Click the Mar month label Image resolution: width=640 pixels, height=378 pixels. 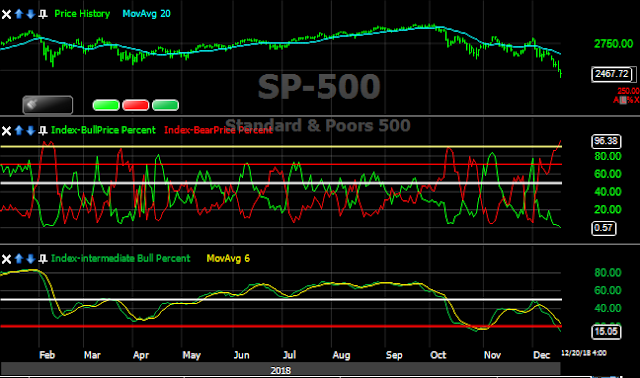[x=92, y=355]
